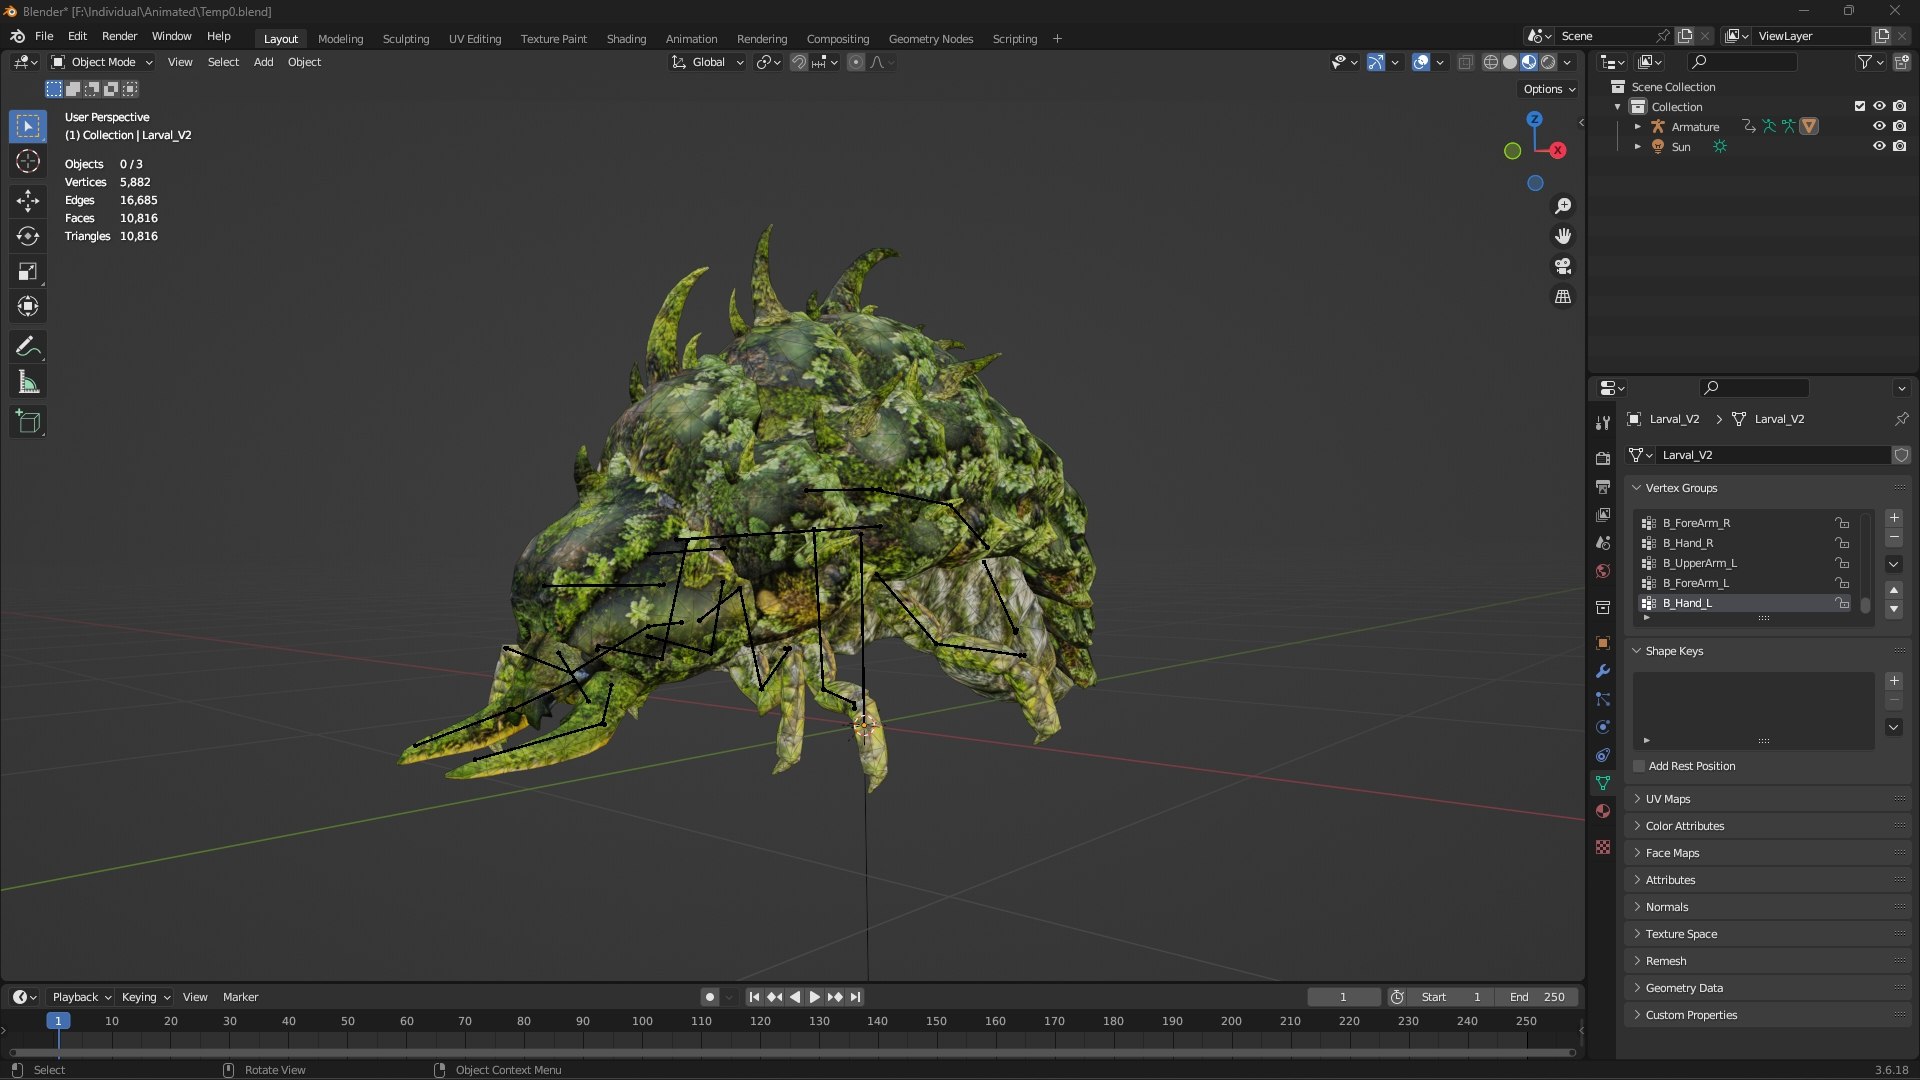
Task: Switch perspective/orthographic grid icon
Action: pyautogui.click(x=1563, y=297)
